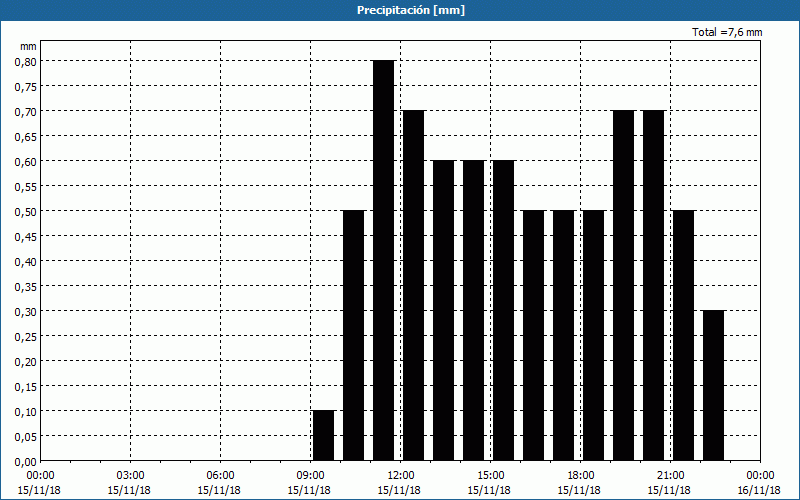
Task: Click the 0,45 y-axis value
Action: point(26,236)
